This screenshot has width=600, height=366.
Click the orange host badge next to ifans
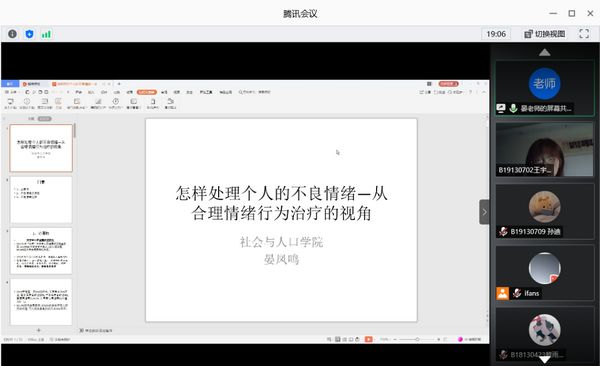[x=502, y=293]
